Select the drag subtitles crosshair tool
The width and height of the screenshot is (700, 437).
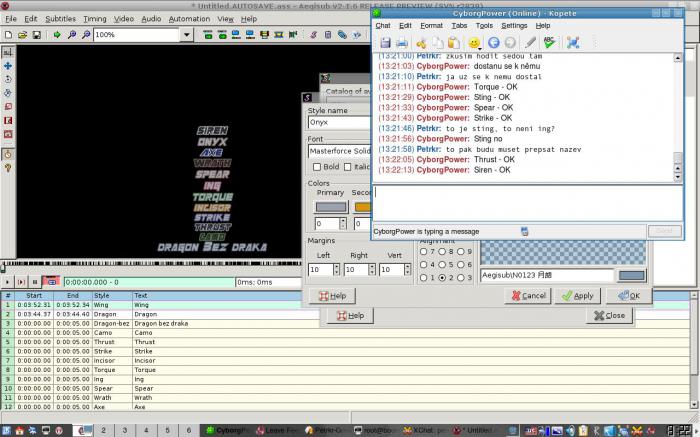(x=8, y=66)
